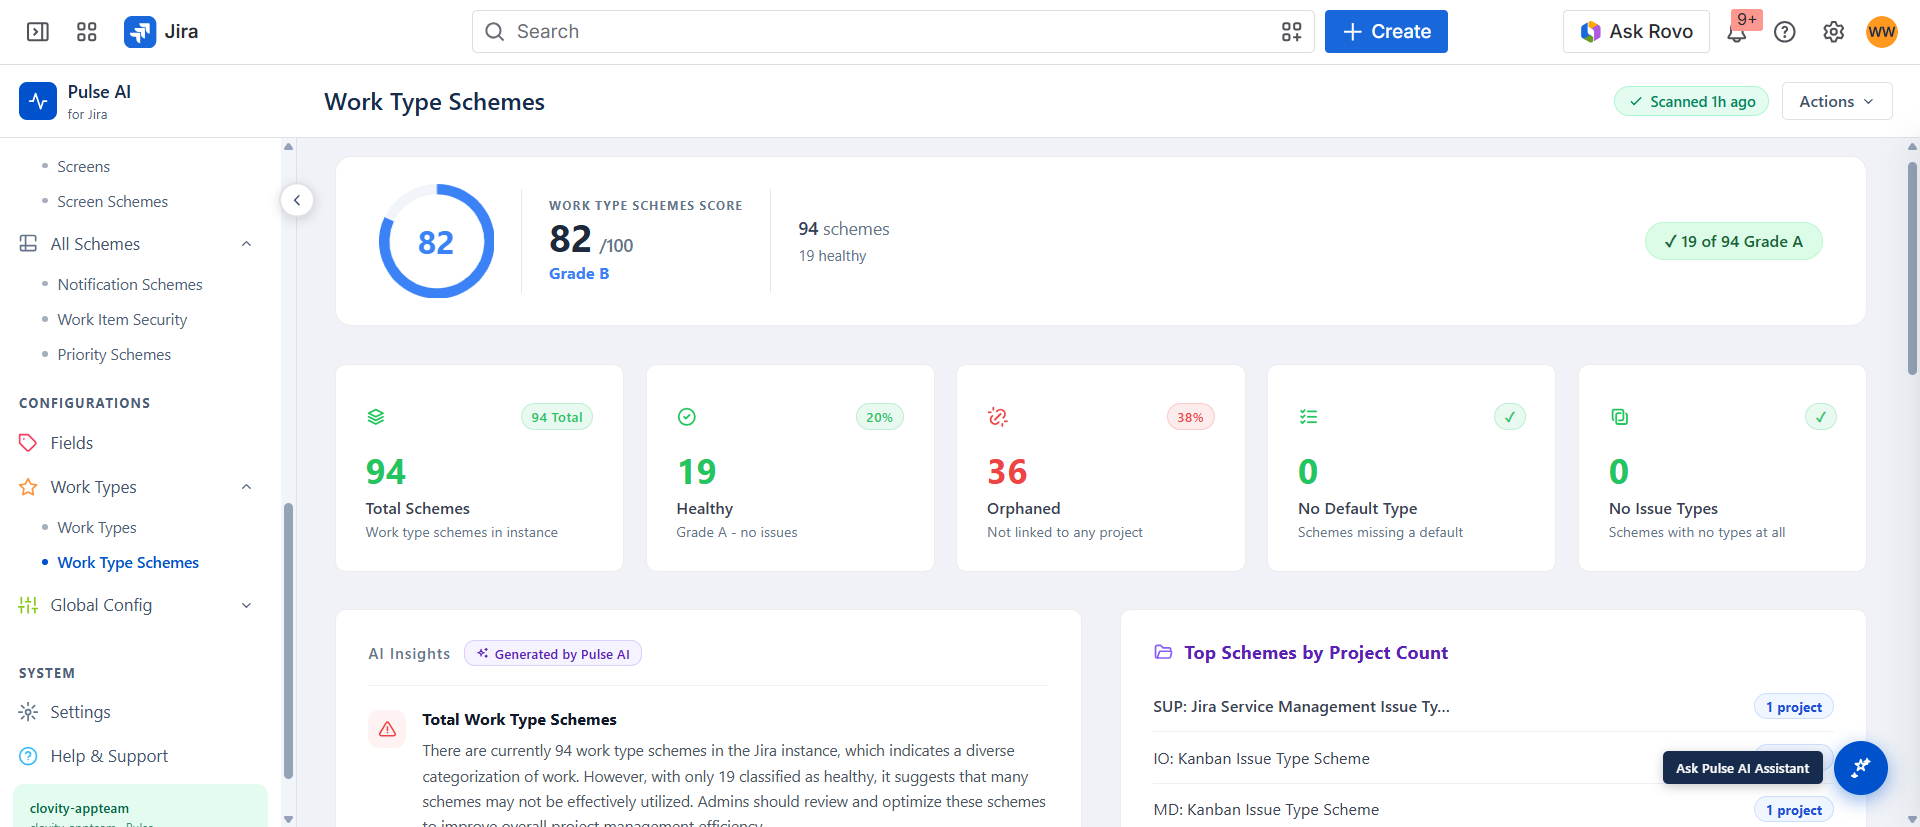Open Settings in the System section
Image resolution: width=1920 pixels, height=827 pixels.
(x=80, y=712)
